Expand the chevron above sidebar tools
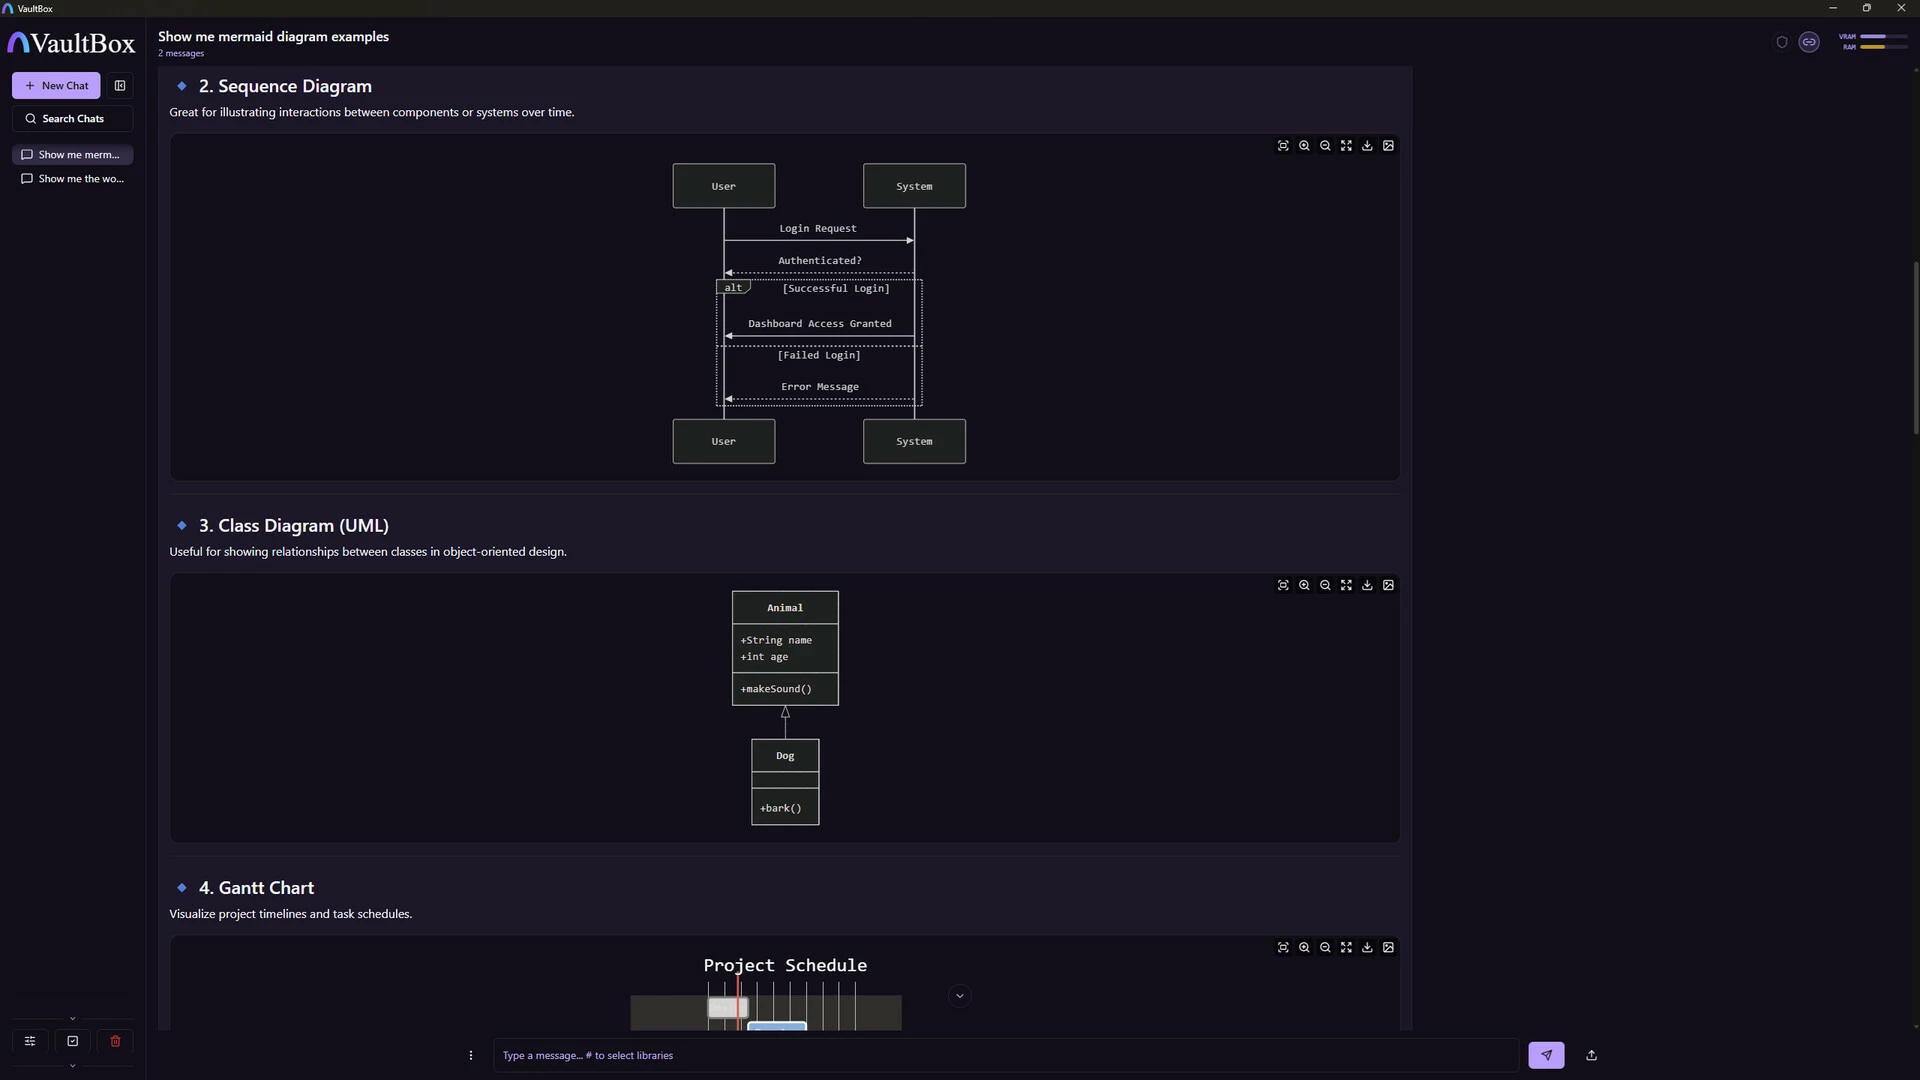This screenshot has width=1920, height=1080. pos(72,1019)
